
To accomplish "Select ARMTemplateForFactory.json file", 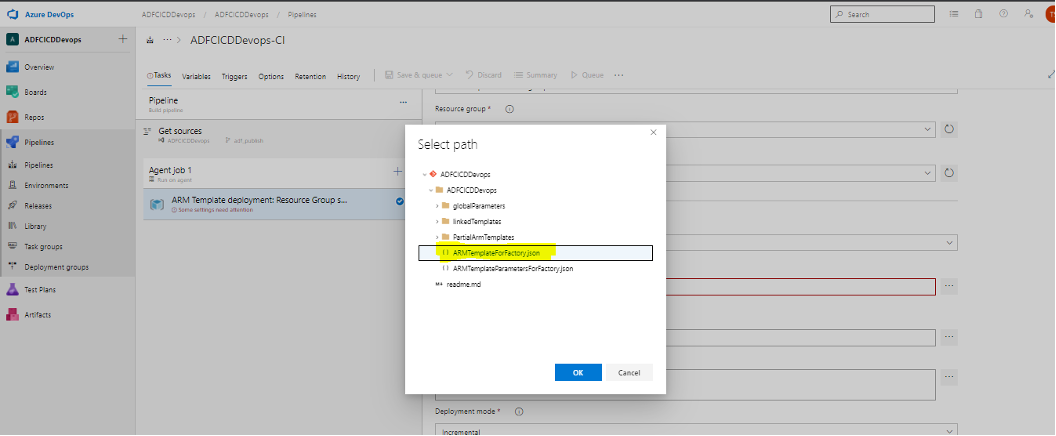I will [535, 253].
